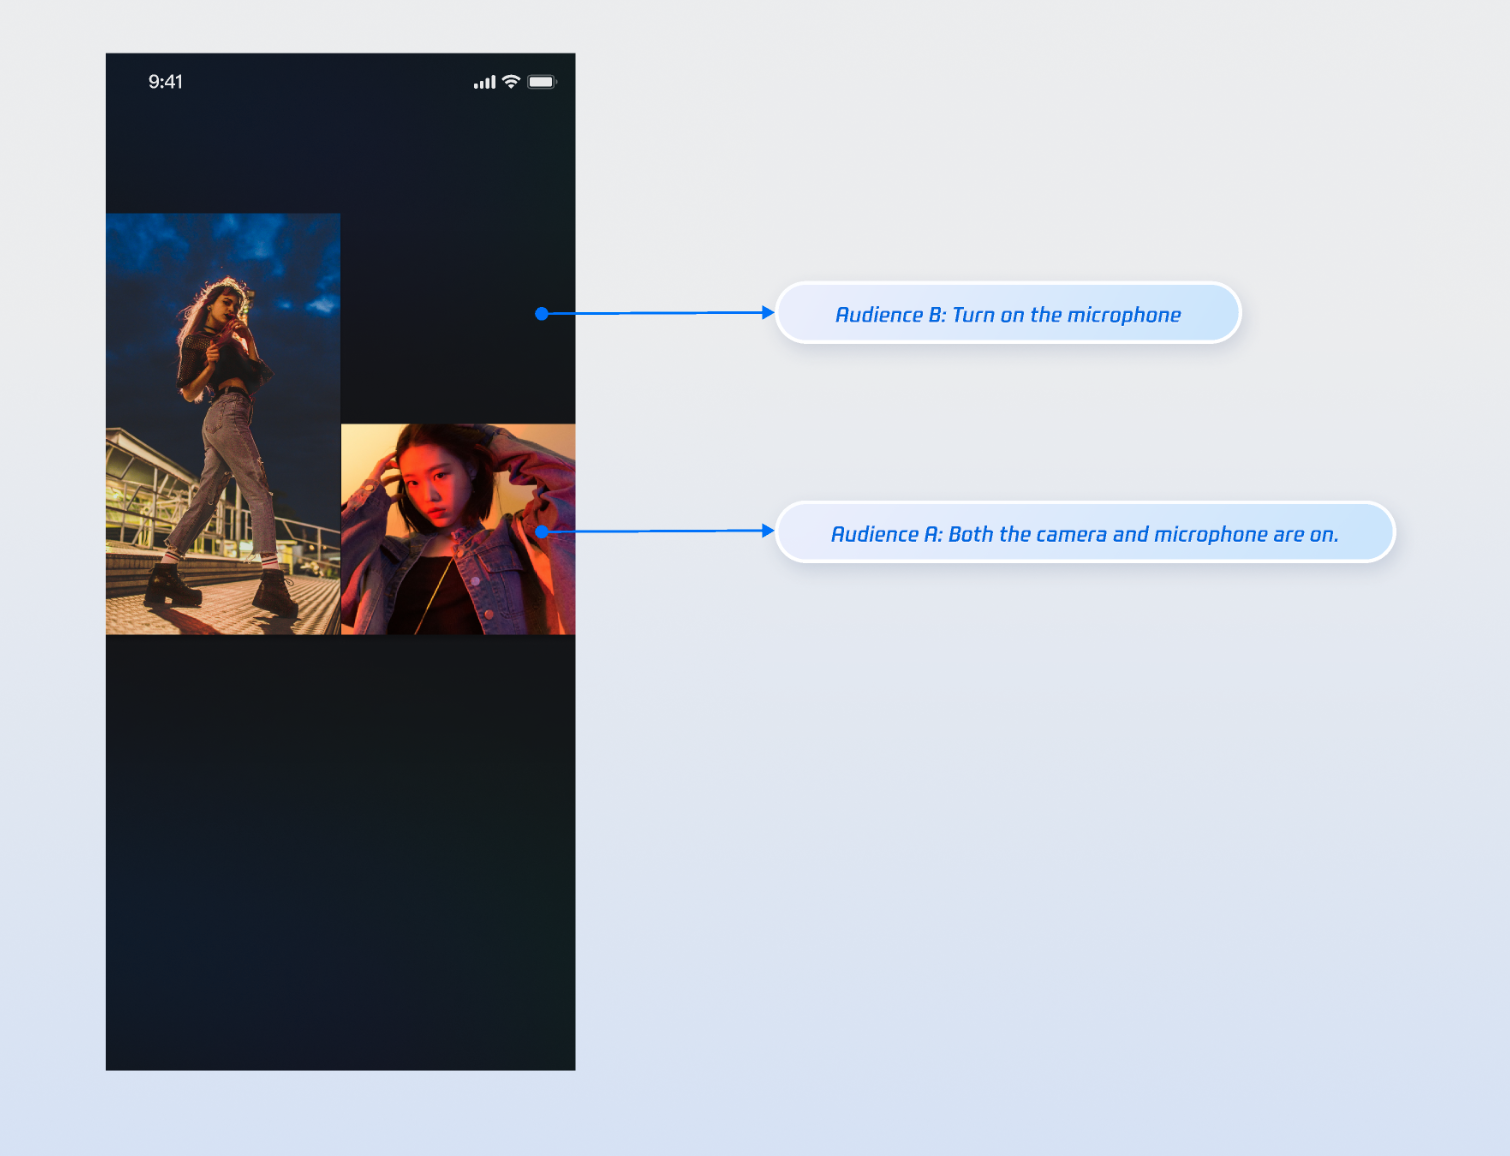
Task: Click the blue dot on Audience A video
Action: coord(541,532)
